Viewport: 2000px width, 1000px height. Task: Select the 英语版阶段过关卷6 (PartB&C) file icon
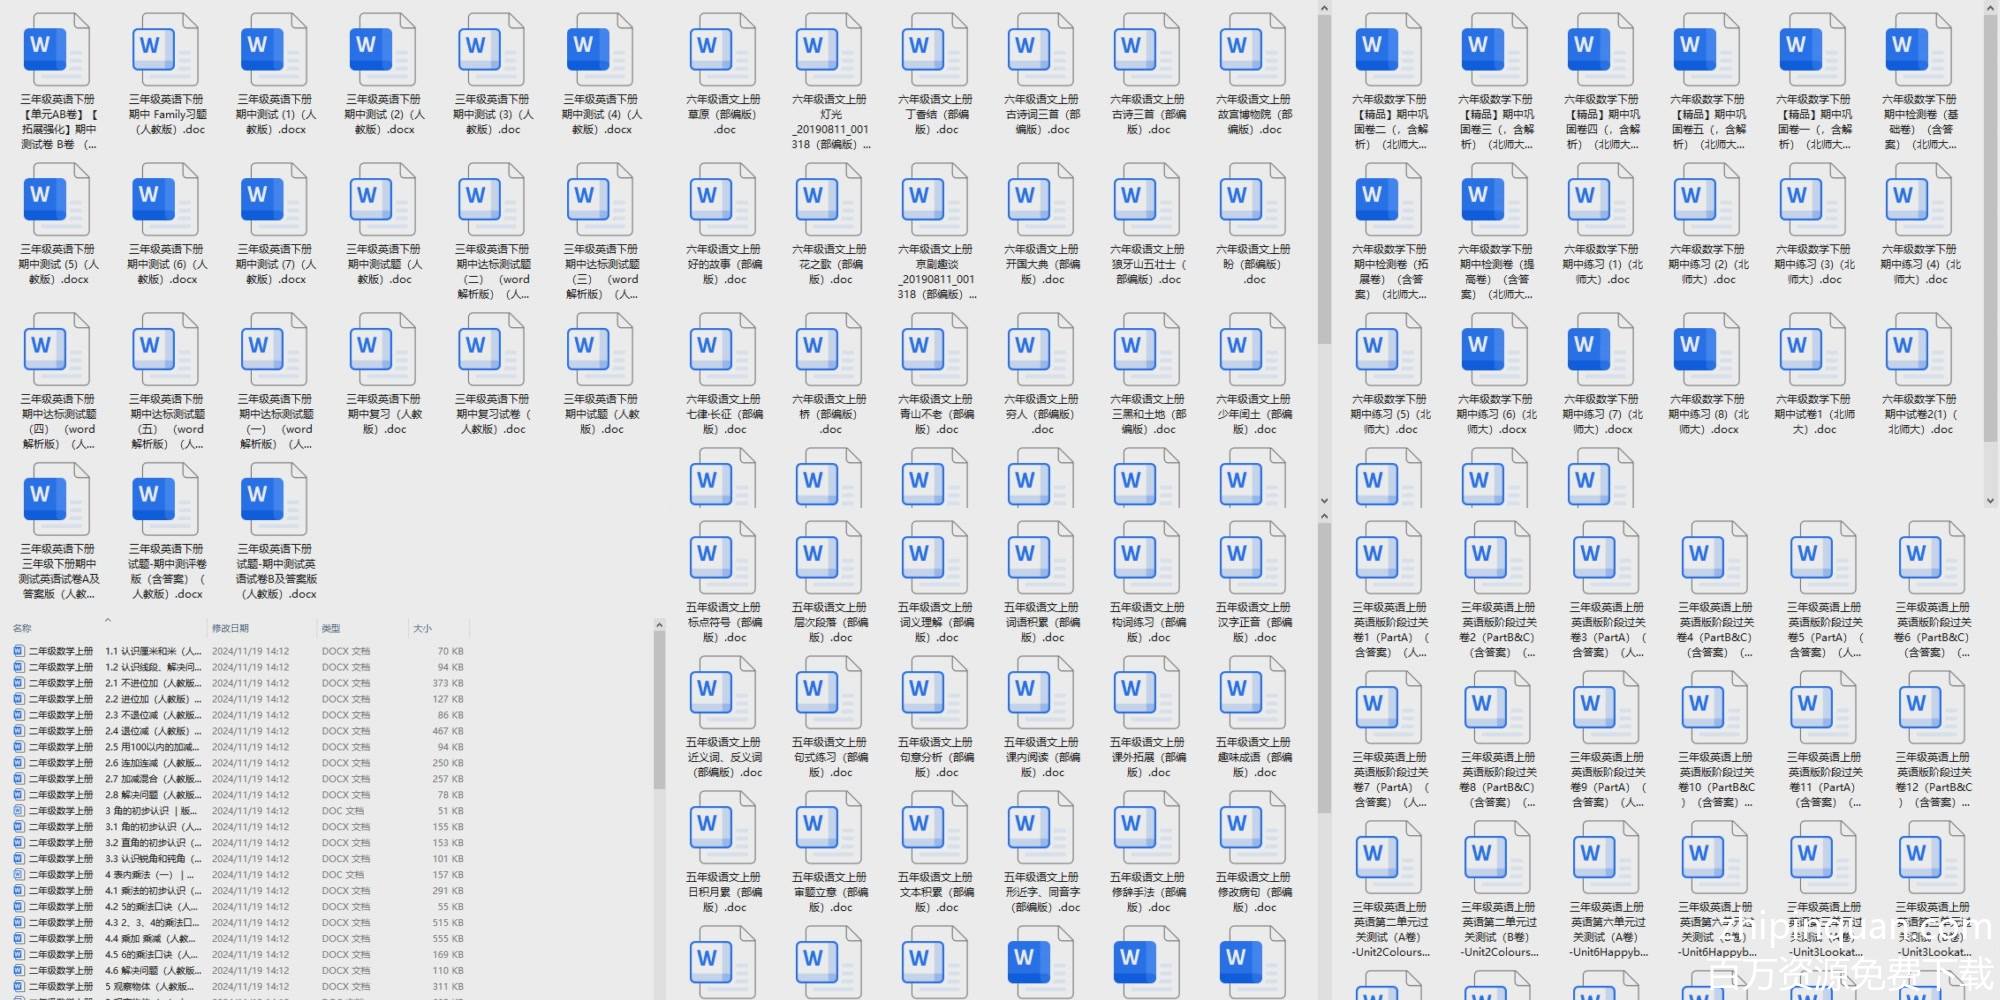(1932, 558)
